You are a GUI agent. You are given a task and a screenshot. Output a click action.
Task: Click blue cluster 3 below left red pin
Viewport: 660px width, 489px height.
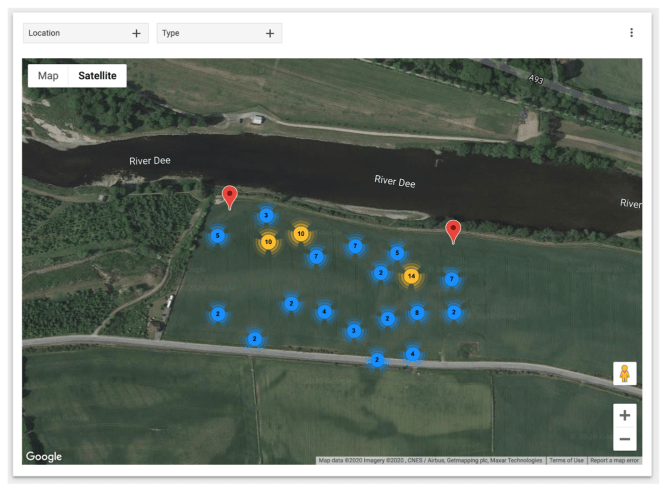(266, 215)
